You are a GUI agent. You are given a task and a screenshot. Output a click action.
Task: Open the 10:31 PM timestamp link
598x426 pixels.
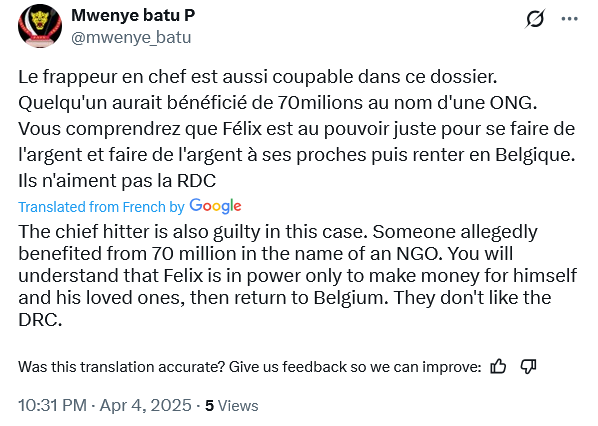[52, 405]
